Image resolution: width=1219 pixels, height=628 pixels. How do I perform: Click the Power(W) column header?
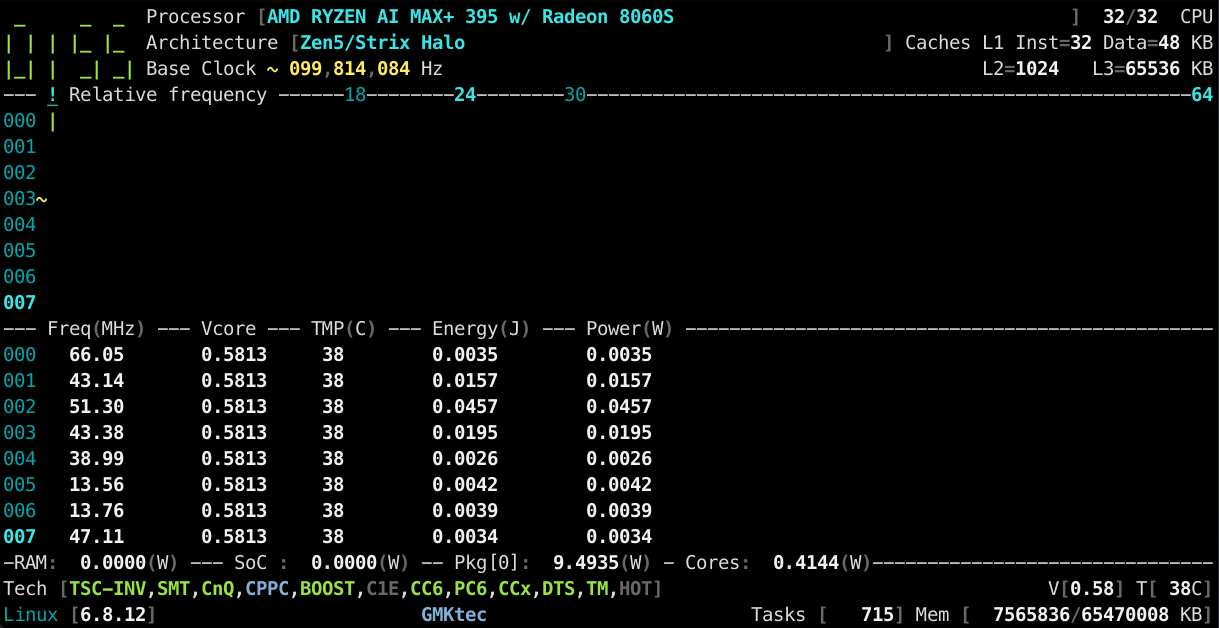[x=630, y=329]
